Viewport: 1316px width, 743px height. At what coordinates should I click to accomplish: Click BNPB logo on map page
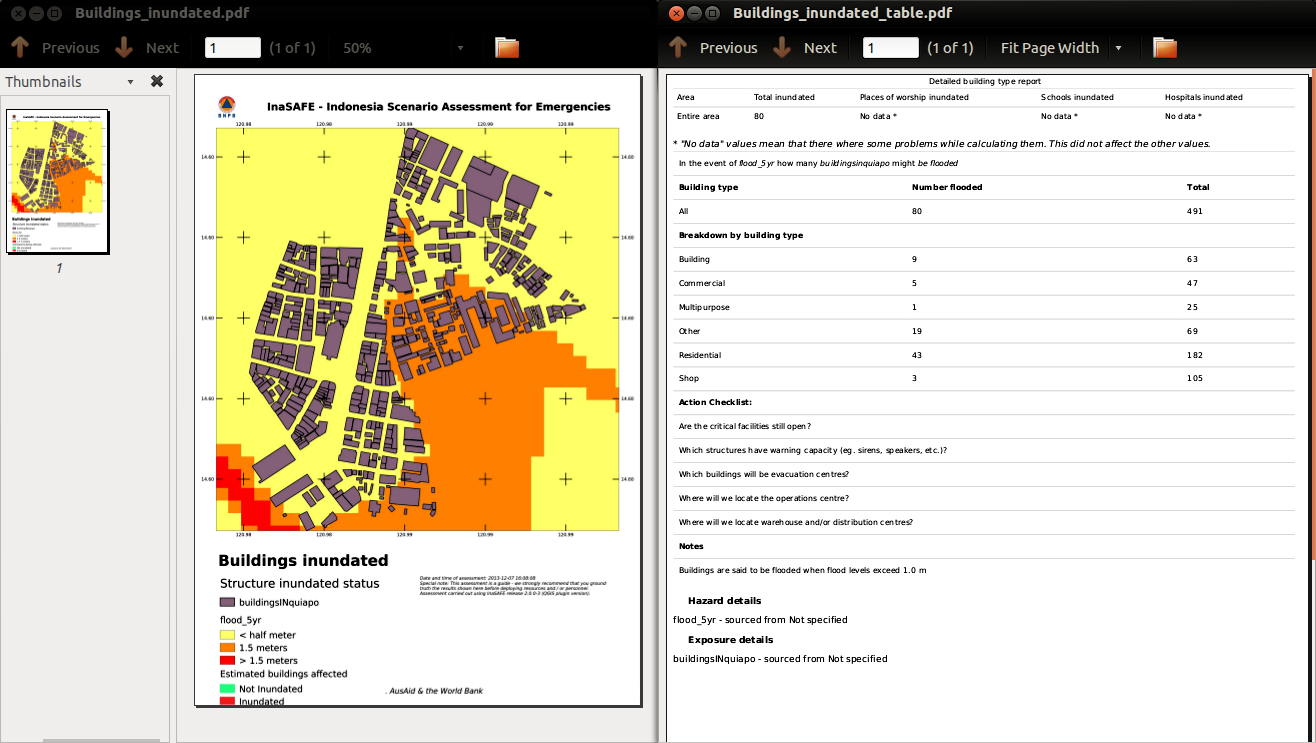coord(228,107)
